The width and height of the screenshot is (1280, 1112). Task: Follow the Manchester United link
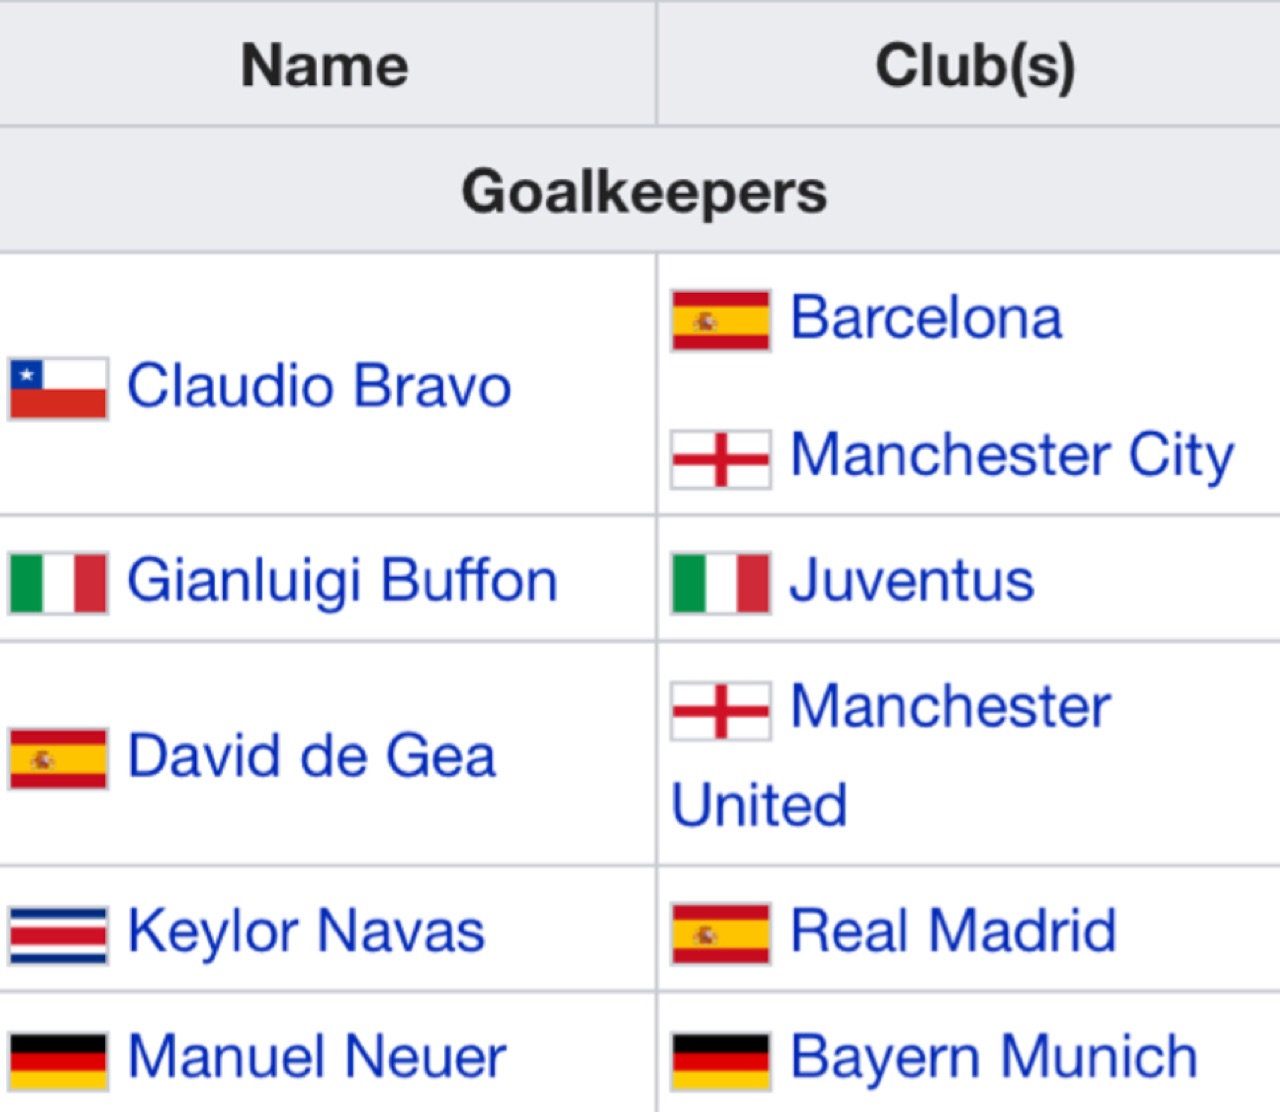click(x=890, y=756)
